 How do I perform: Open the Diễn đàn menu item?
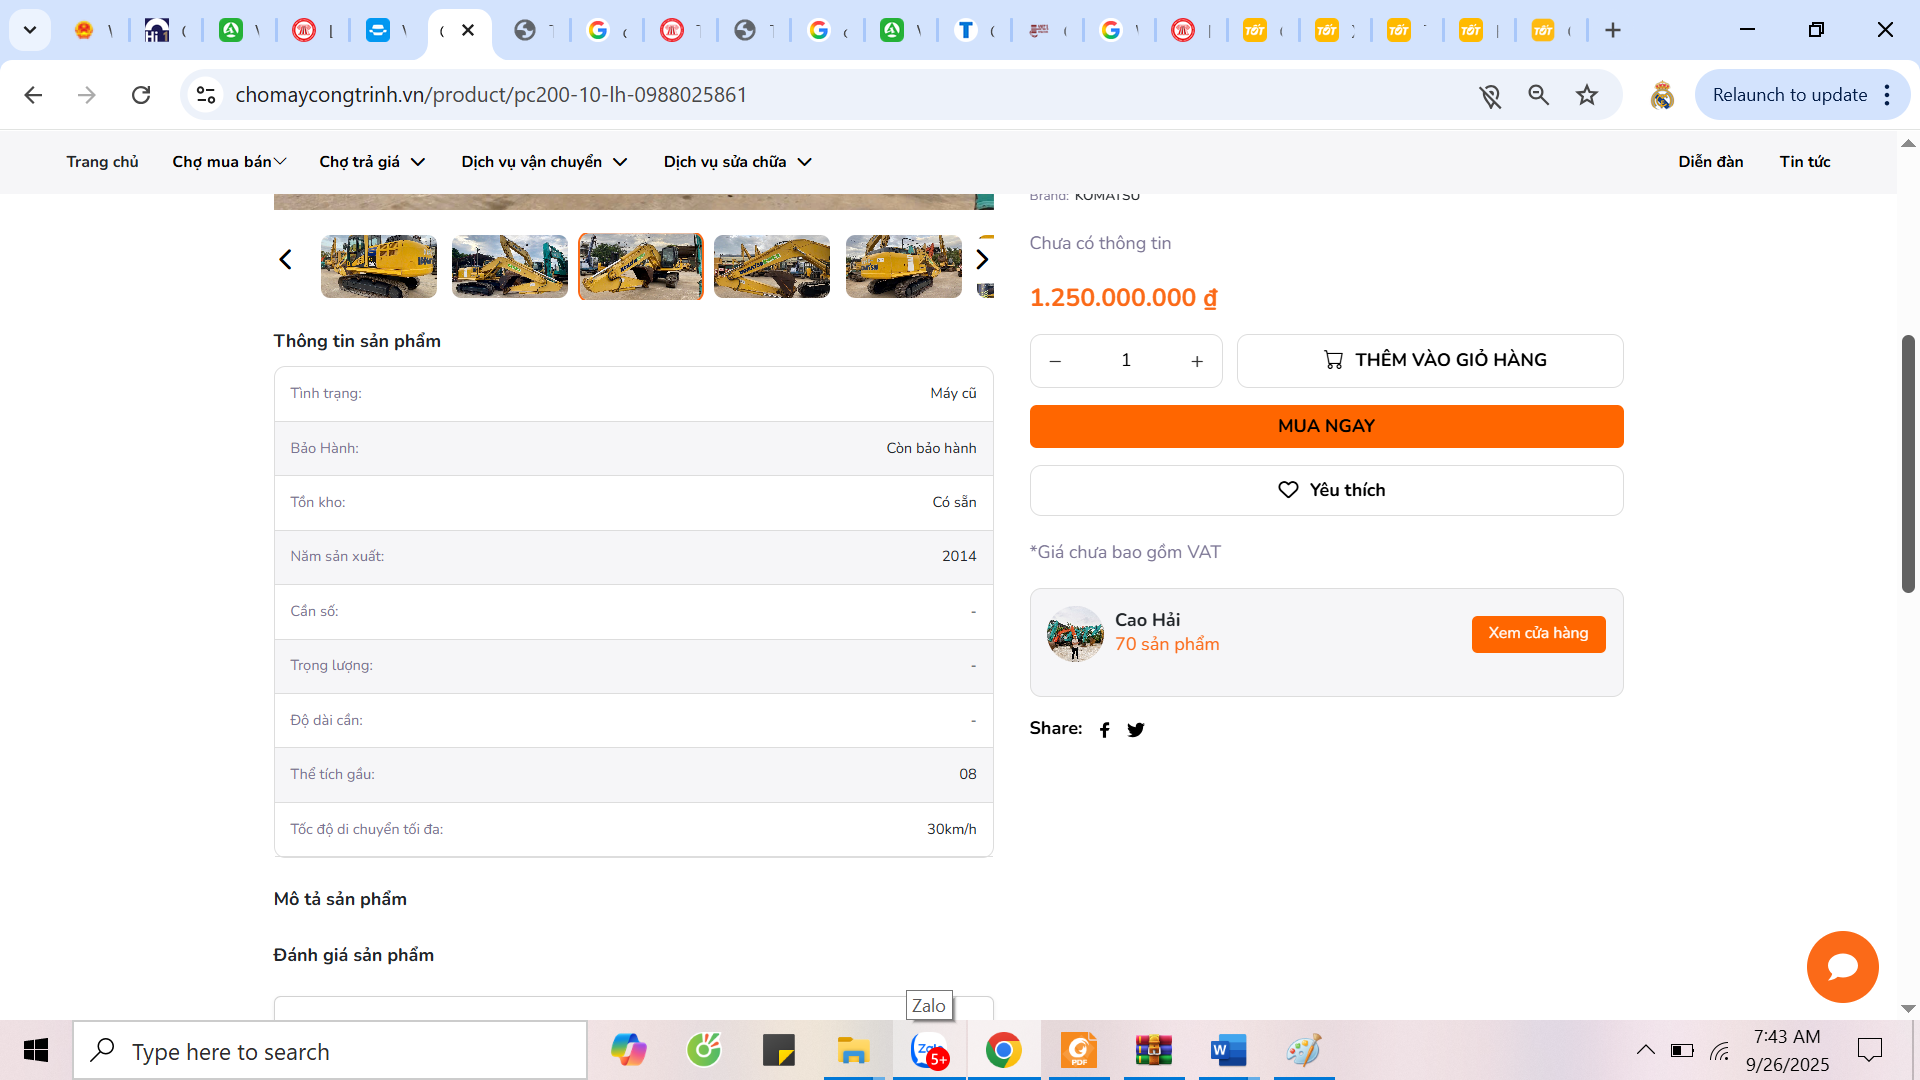point(1710,162)
